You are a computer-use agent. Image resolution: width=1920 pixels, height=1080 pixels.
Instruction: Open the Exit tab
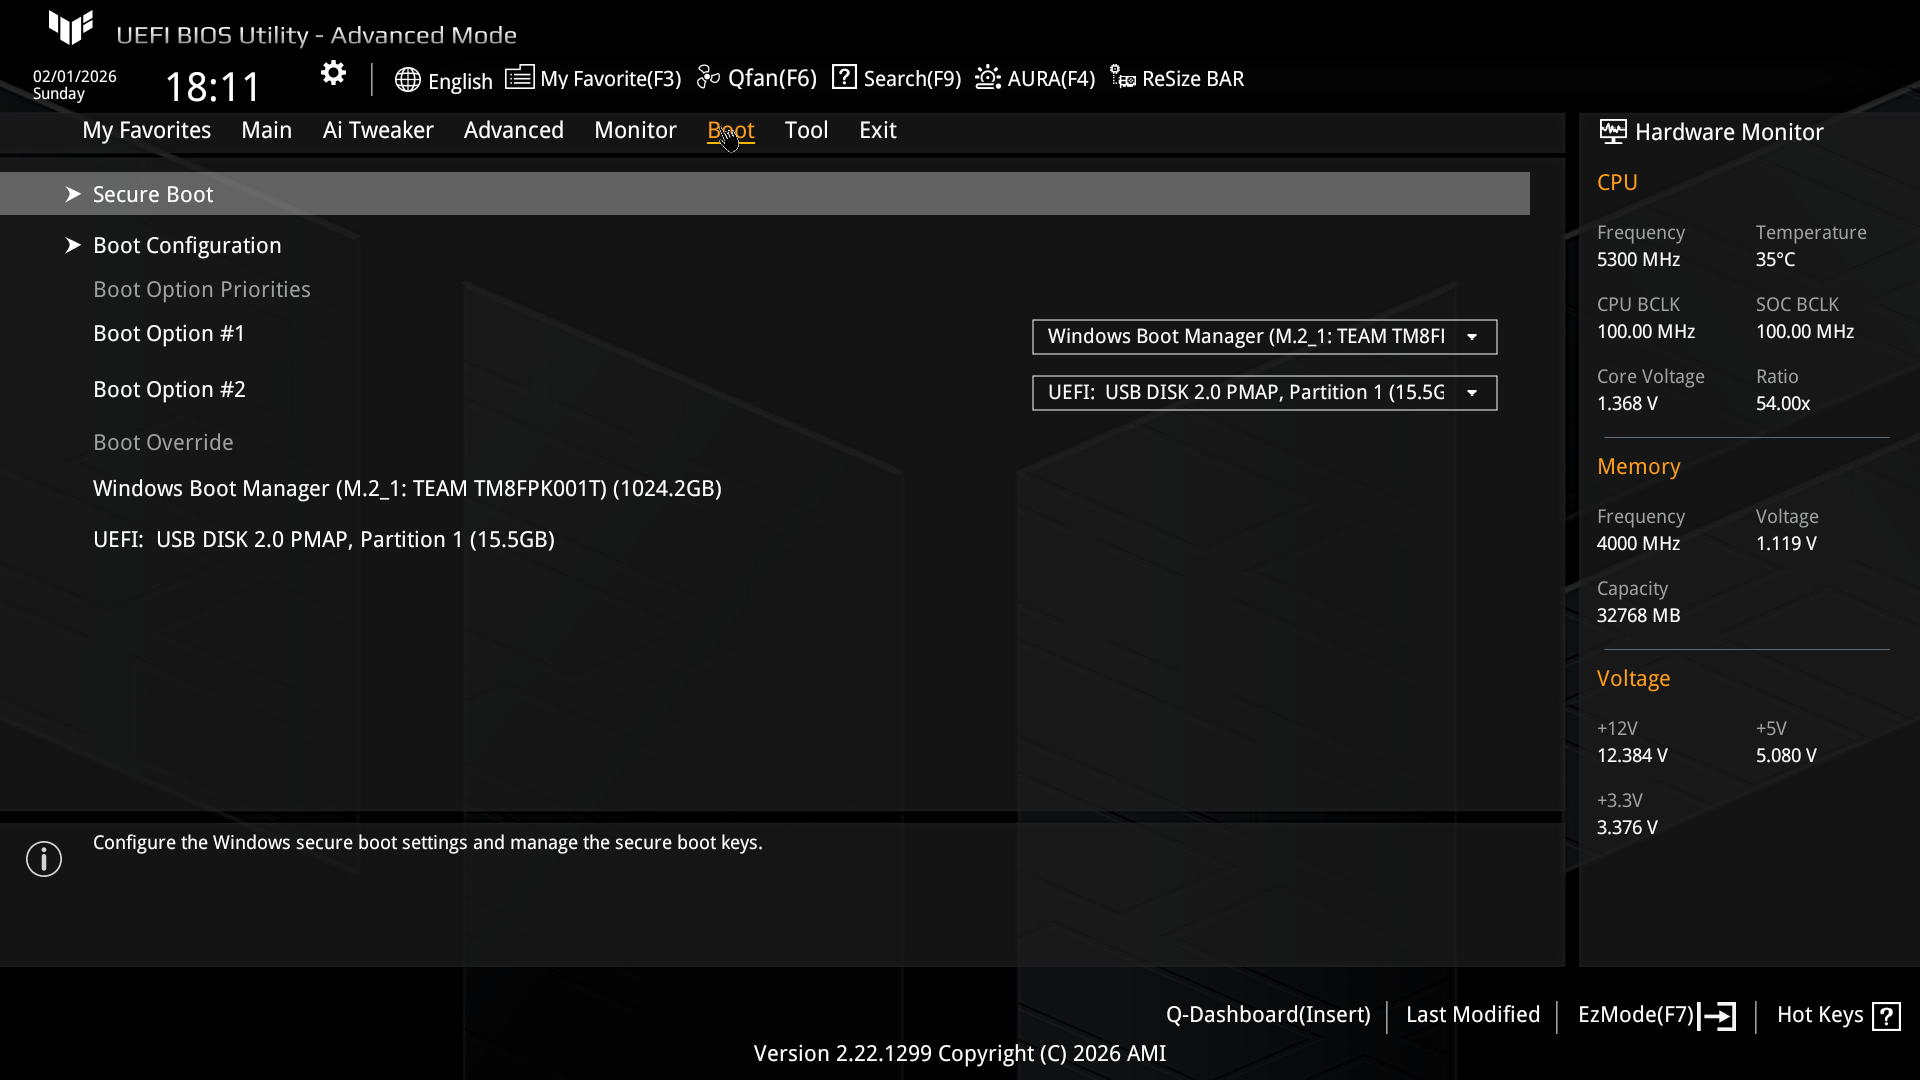click(877, 130)
